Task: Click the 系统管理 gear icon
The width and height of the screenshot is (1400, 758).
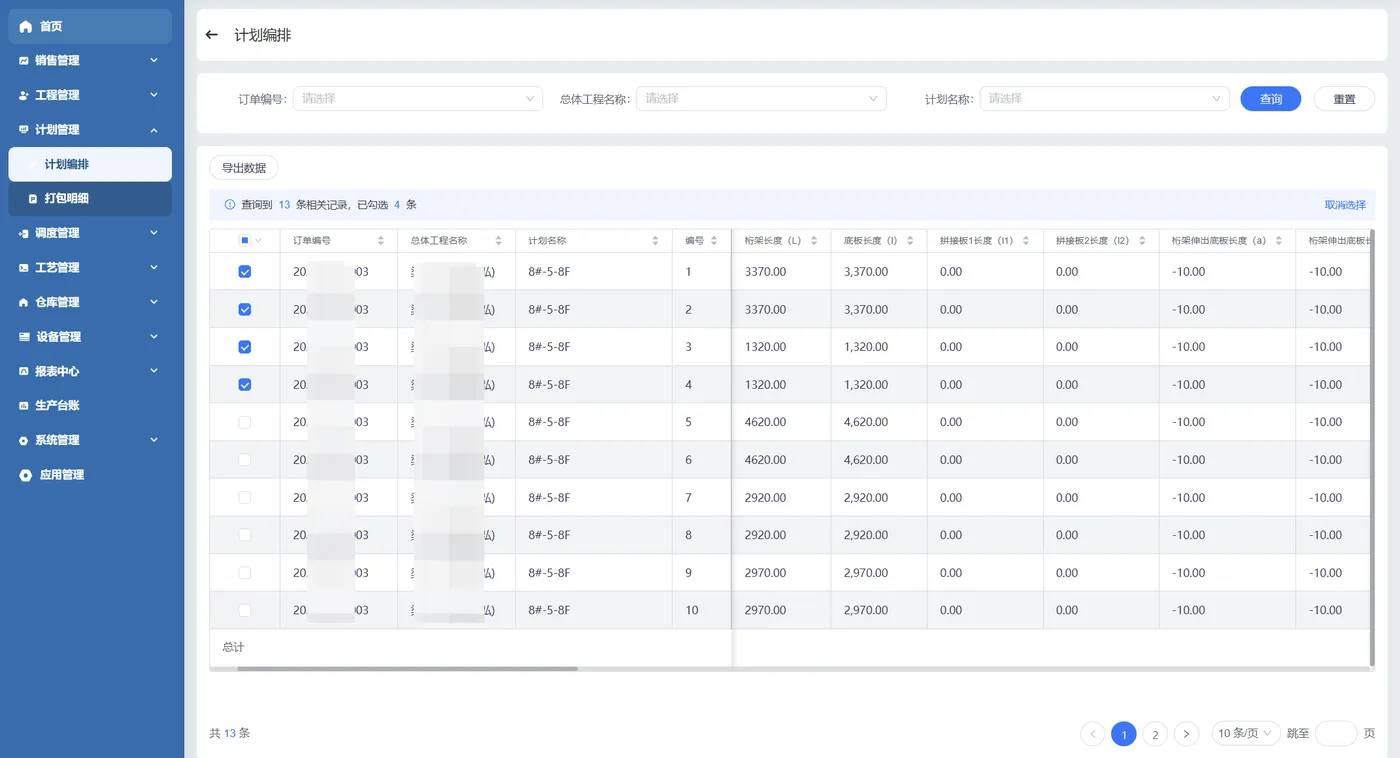Action: [24, 441]
